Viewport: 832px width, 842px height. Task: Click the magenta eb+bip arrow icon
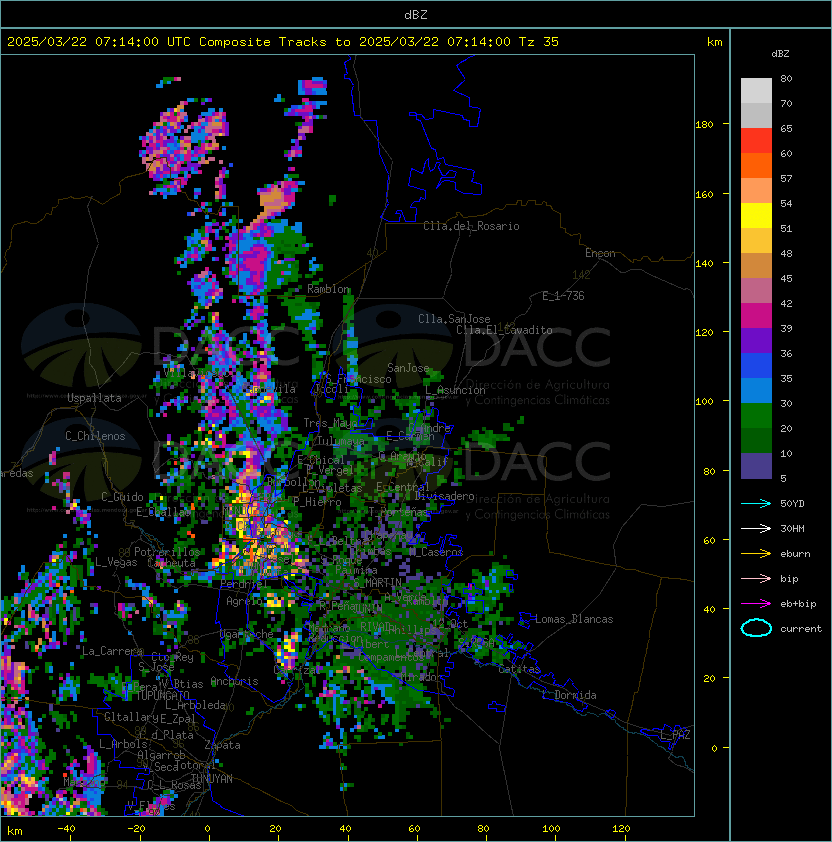[756, 604]
